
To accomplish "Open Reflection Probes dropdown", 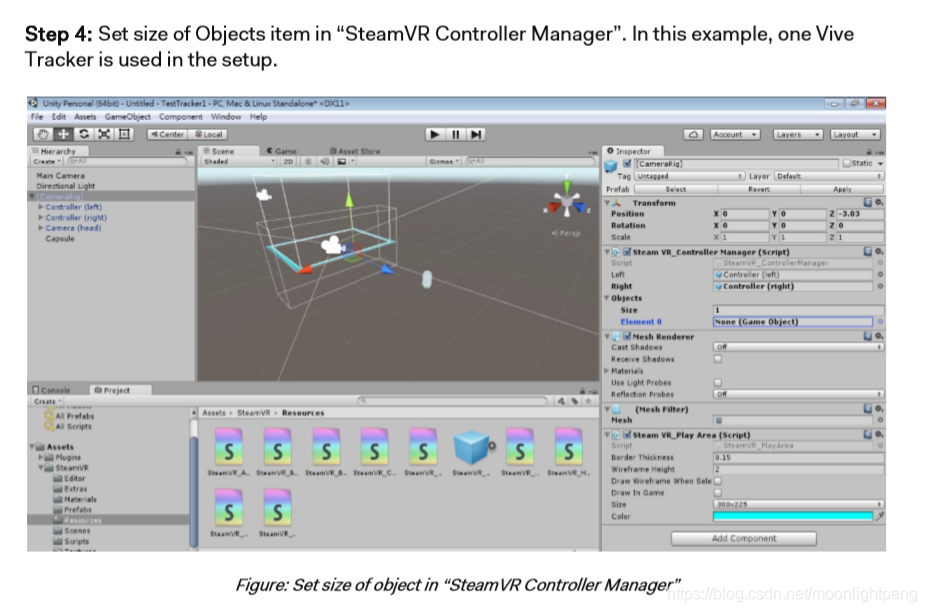I will click(x=798, y=394).
